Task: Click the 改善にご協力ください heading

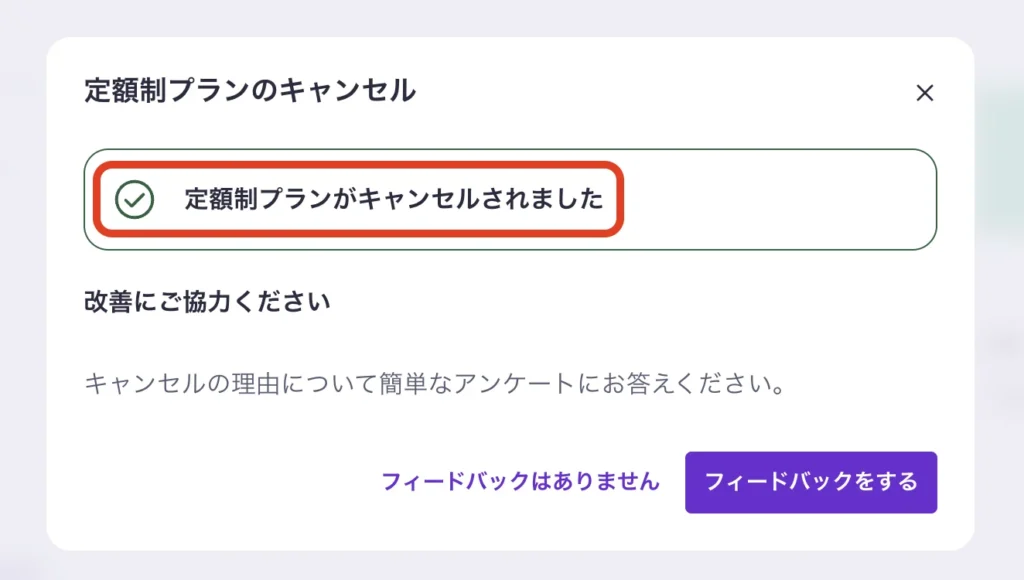Action: point(208,302)
